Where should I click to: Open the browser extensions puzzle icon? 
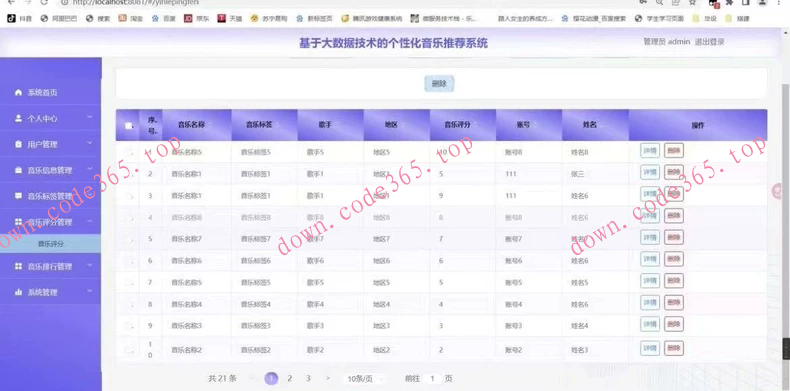[729, 3]
